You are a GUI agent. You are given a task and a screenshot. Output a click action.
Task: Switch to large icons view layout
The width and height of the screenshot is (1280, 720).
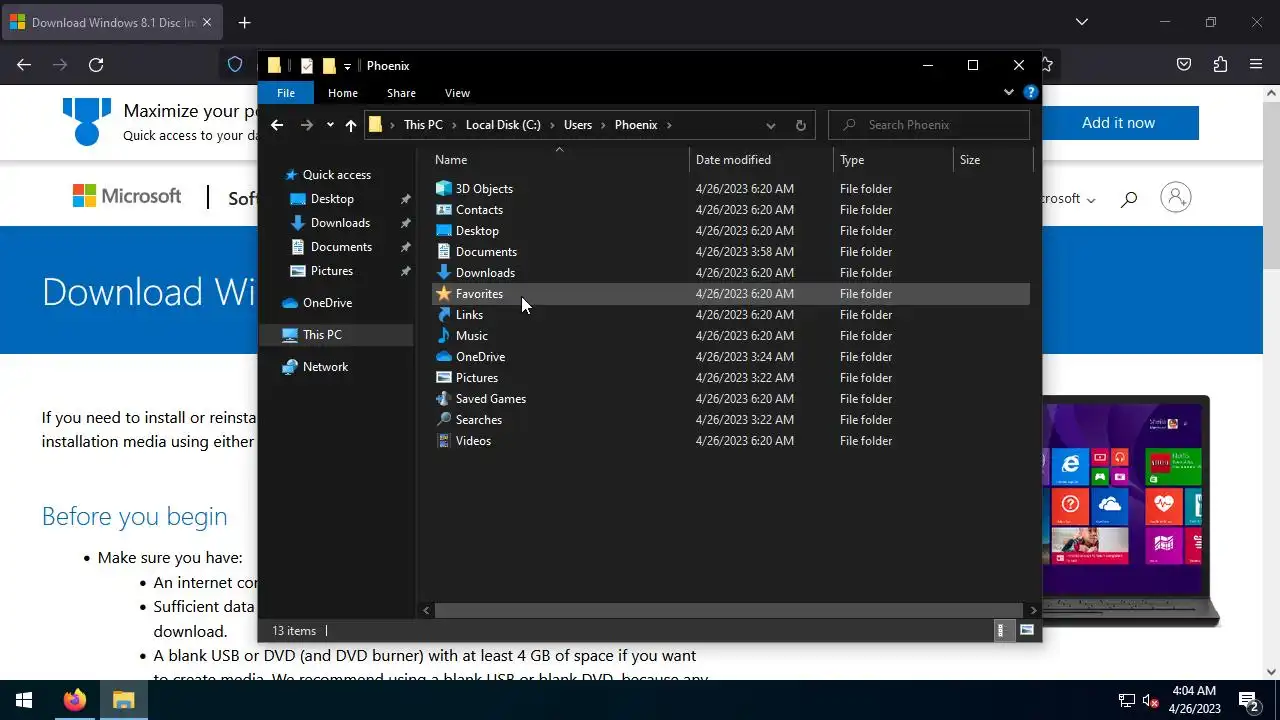click(x=1027, y=630)
